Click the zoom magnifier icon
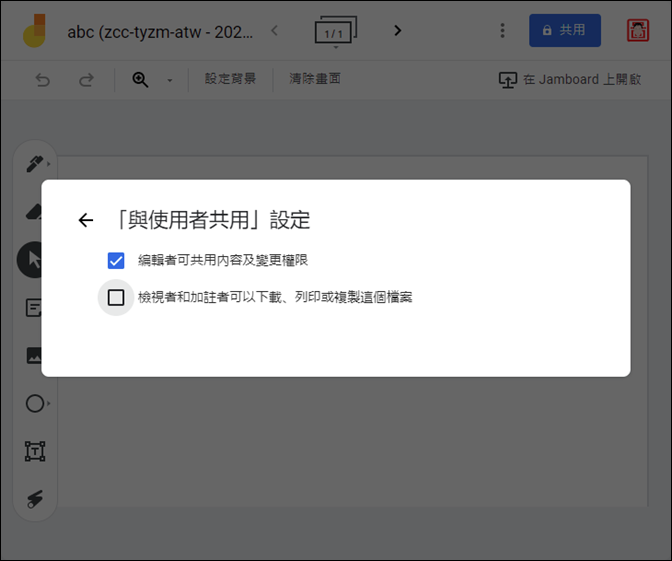This screenshot has height=561, width=672. 140,80
